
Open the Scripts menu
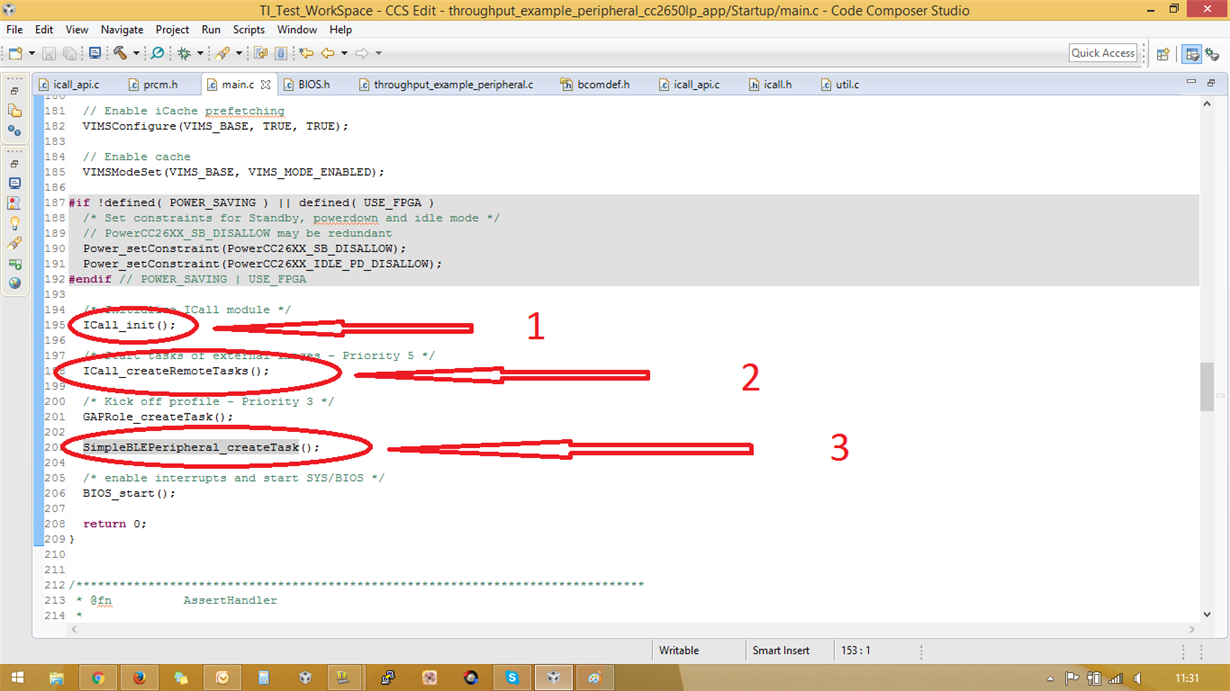point(249,30)
